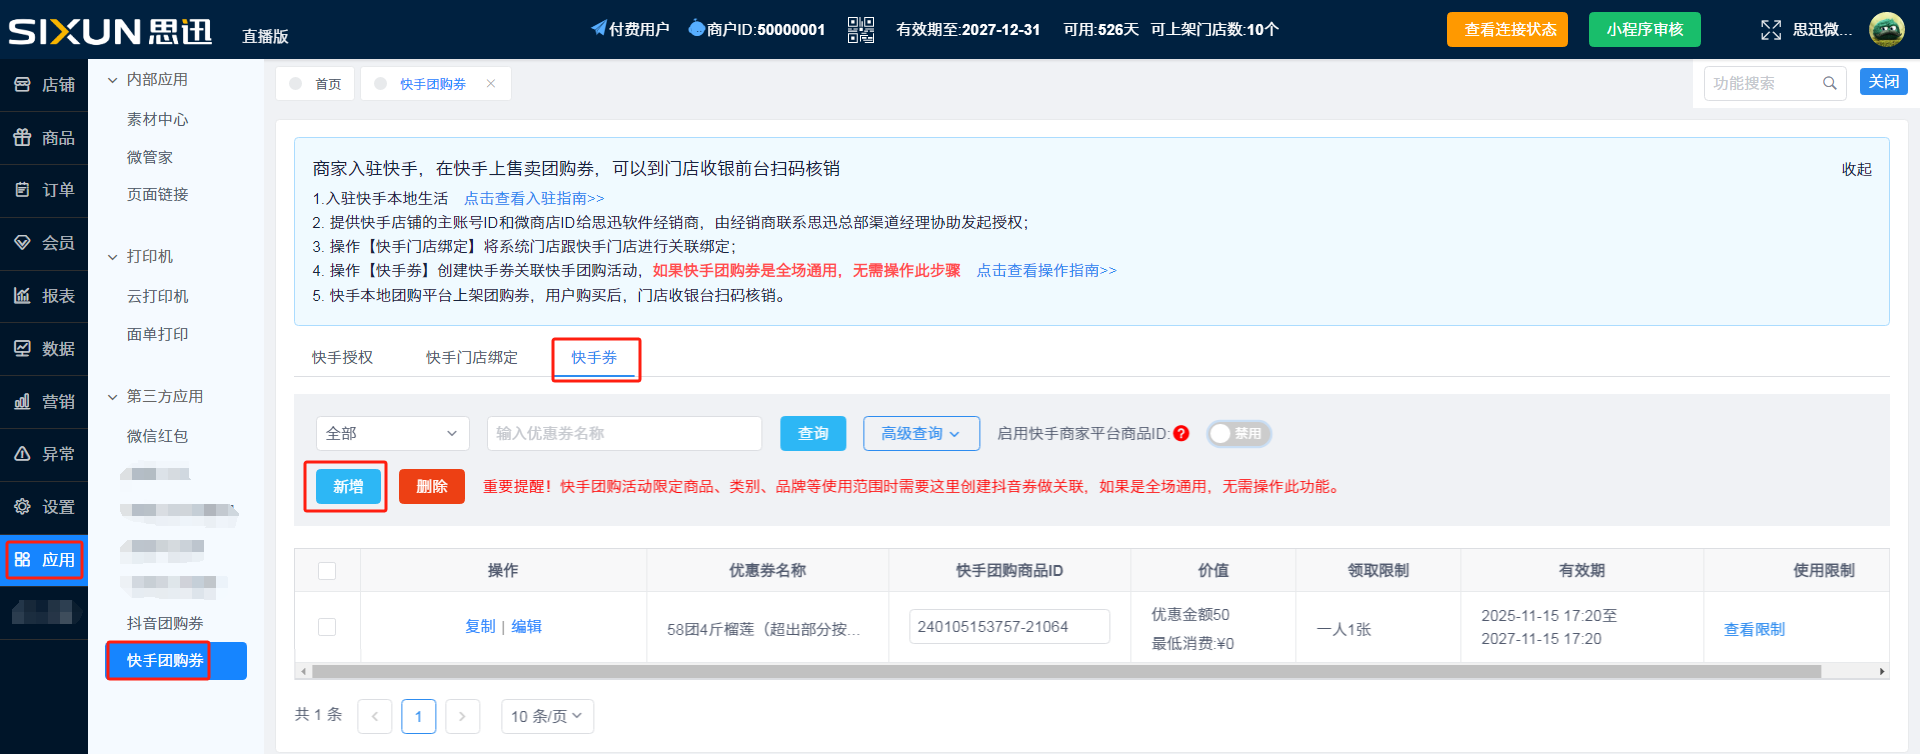Image resolution: width=1920 pixels, height=754 pixels.
Task: Open 抖音团购券 in the side menu
Action: (165, 624)
